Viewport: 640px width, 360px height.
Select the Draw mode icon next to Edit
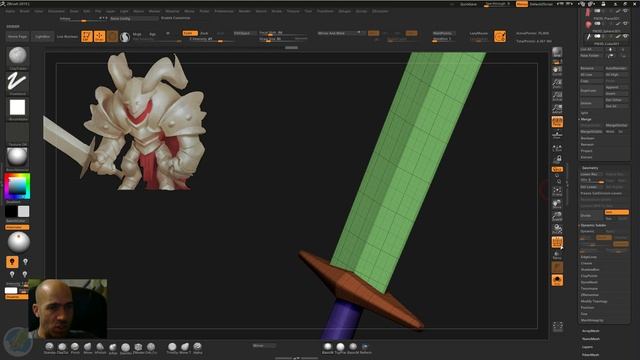click(99, 36)
